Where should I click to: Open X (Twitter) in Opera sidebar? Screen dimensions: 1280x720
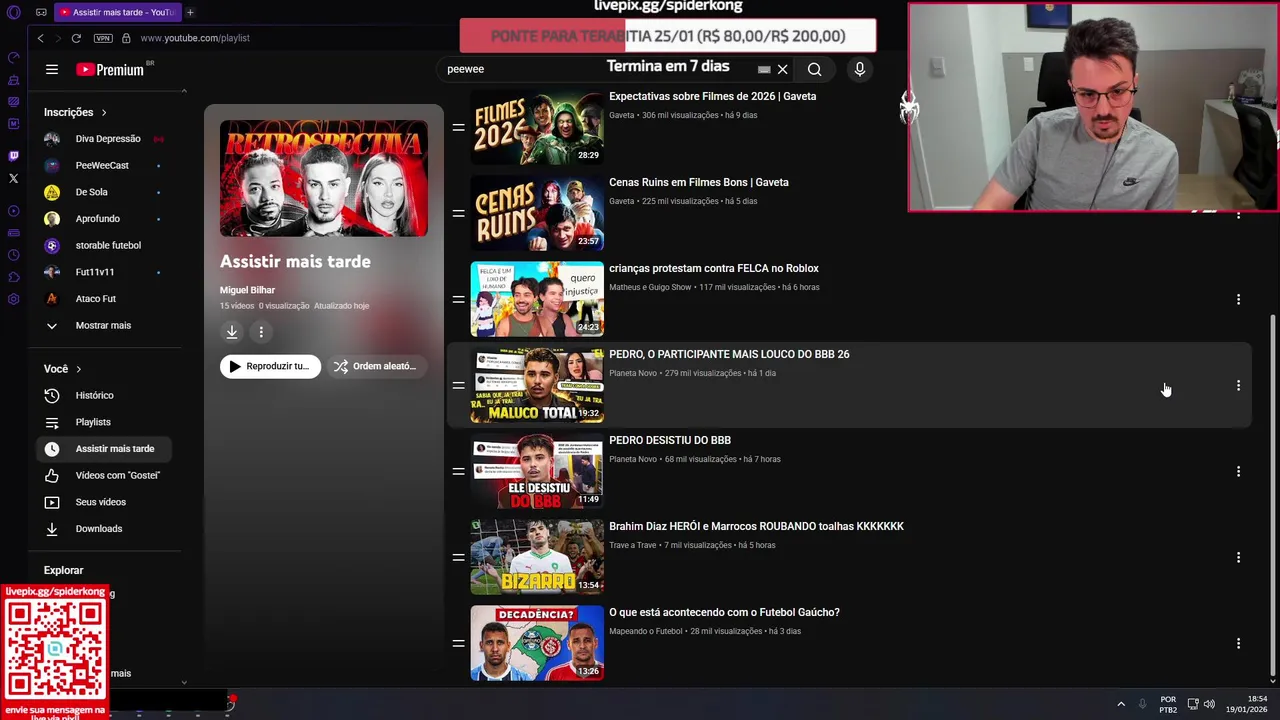click(x=13, y=178)
